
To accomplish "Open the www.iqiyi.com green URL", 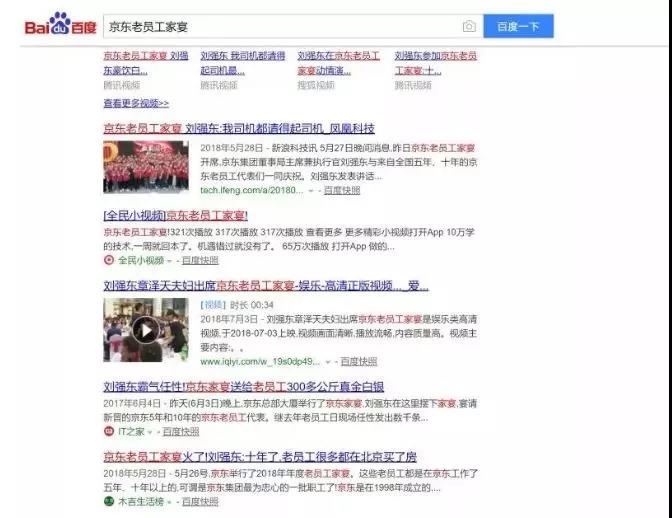I will click(260, 362).
